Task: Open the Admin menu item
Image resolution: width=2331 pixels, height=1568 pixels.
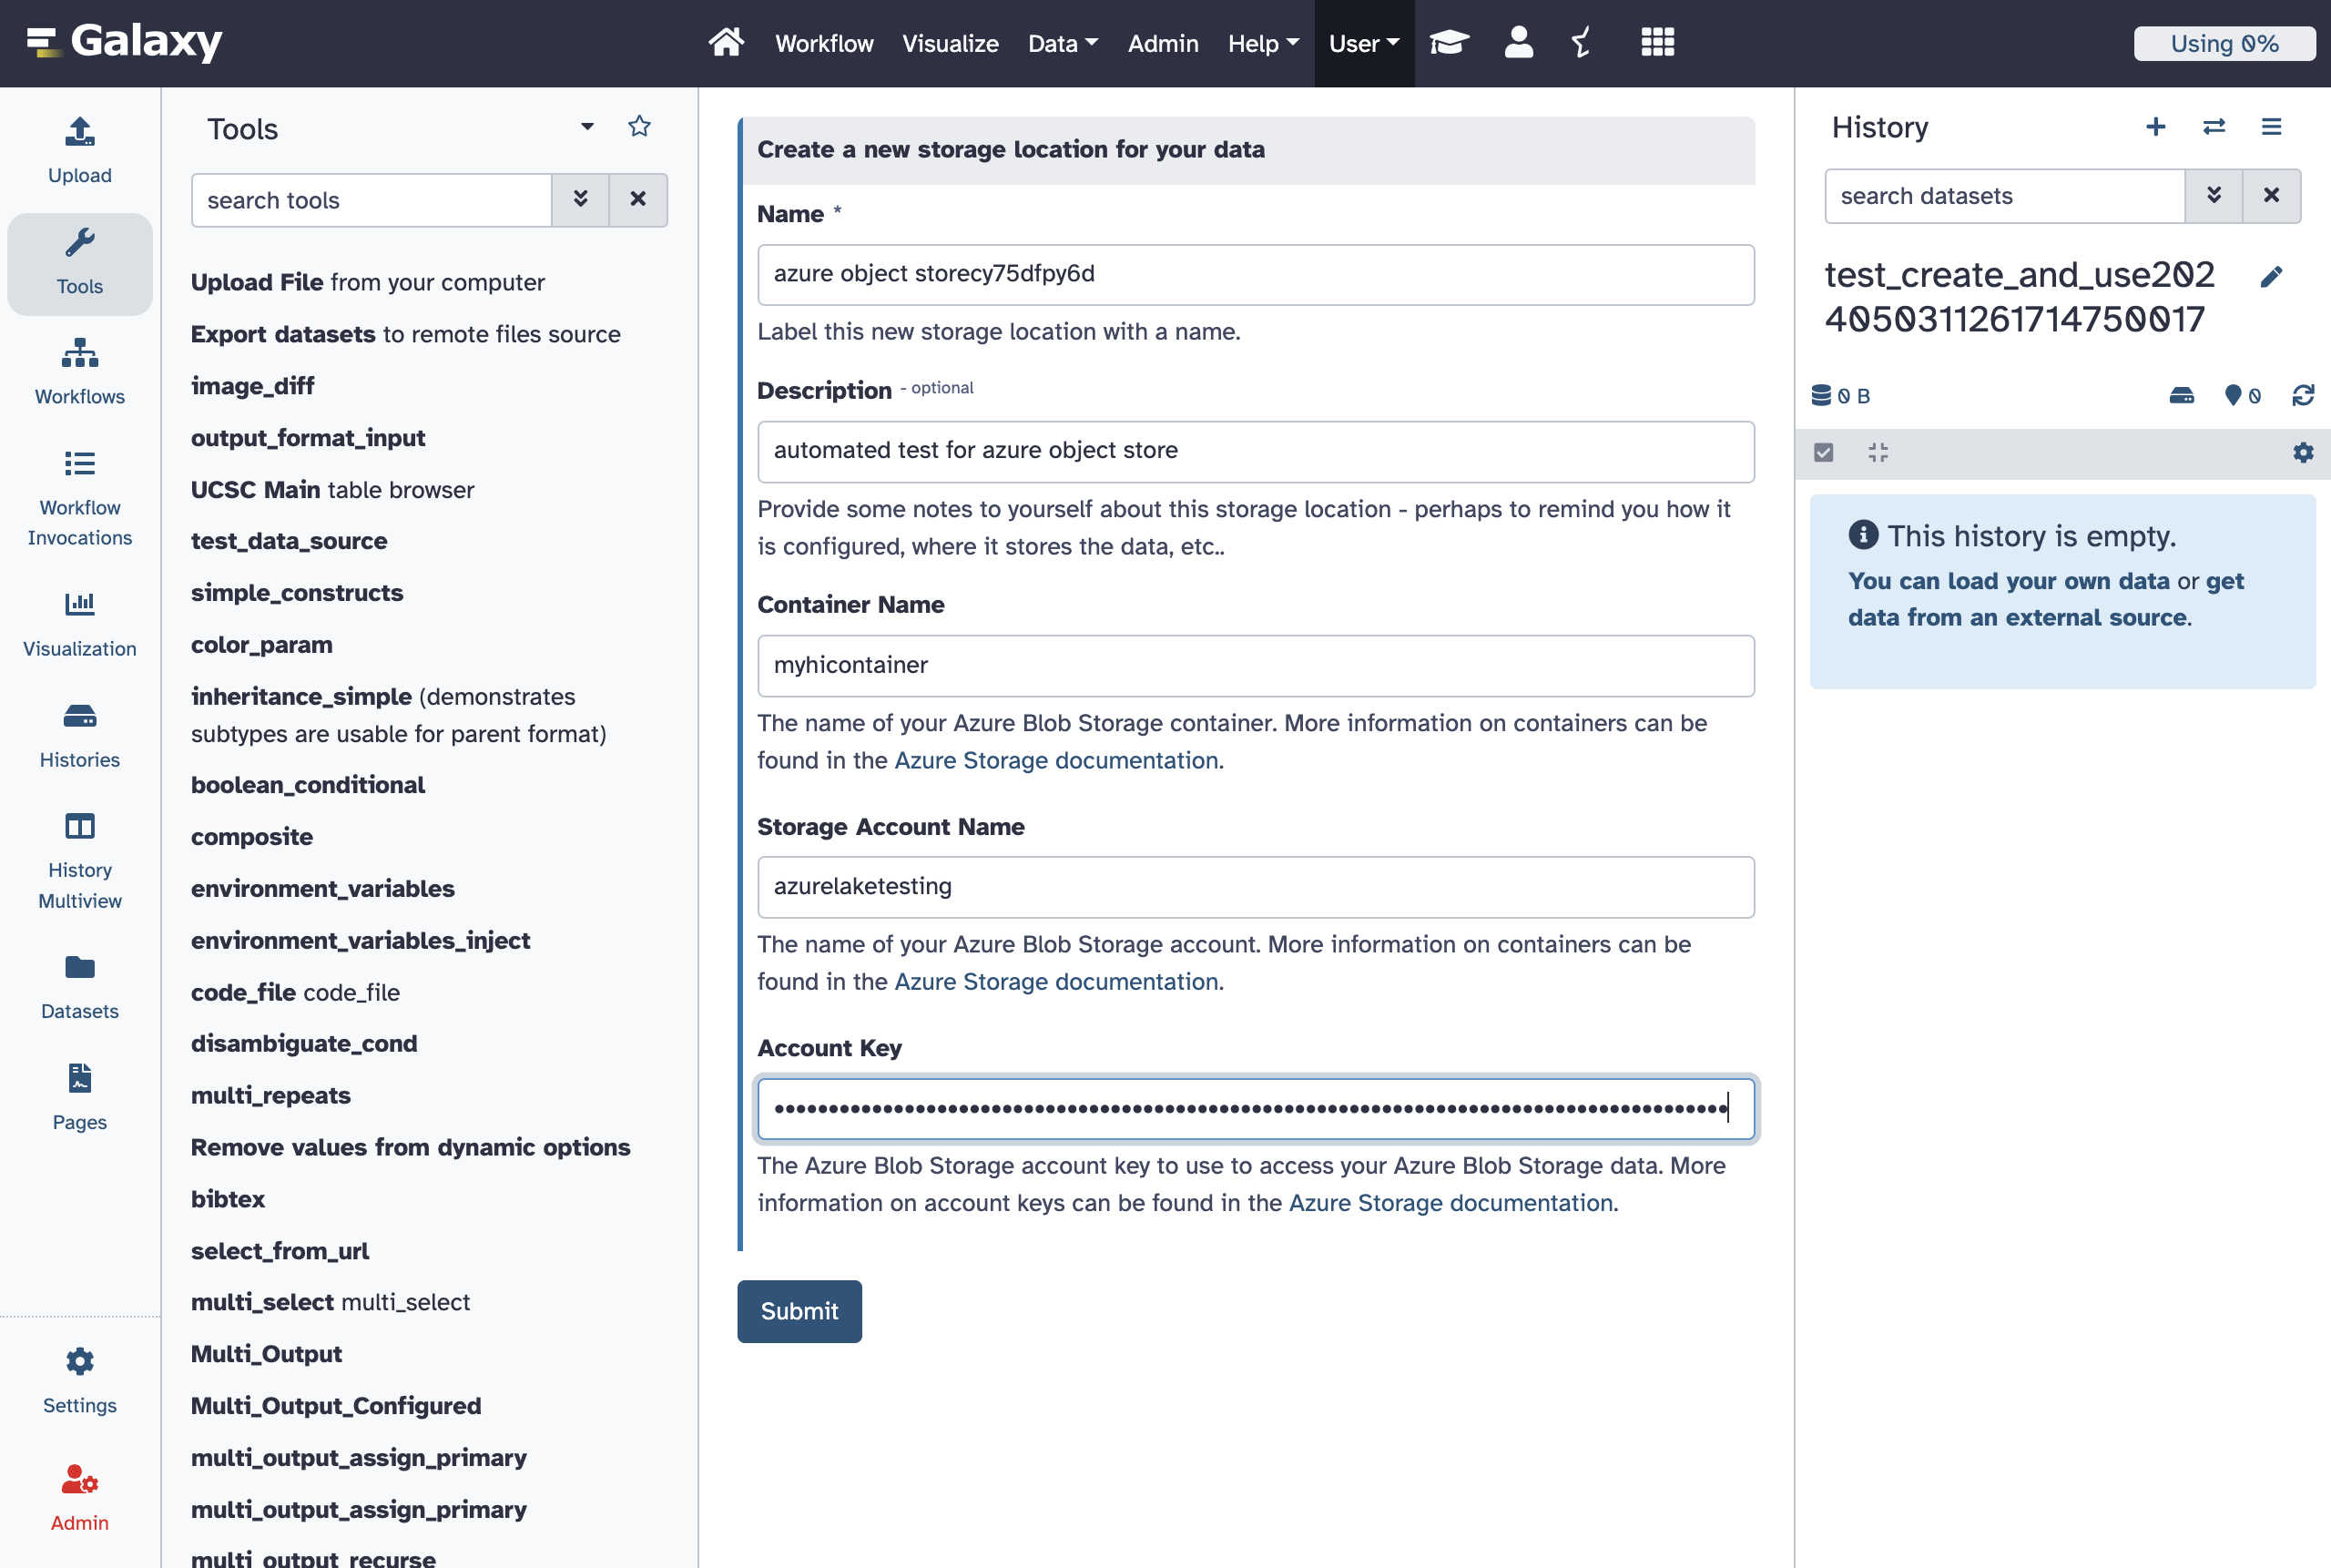Action: pos(1163,43)
